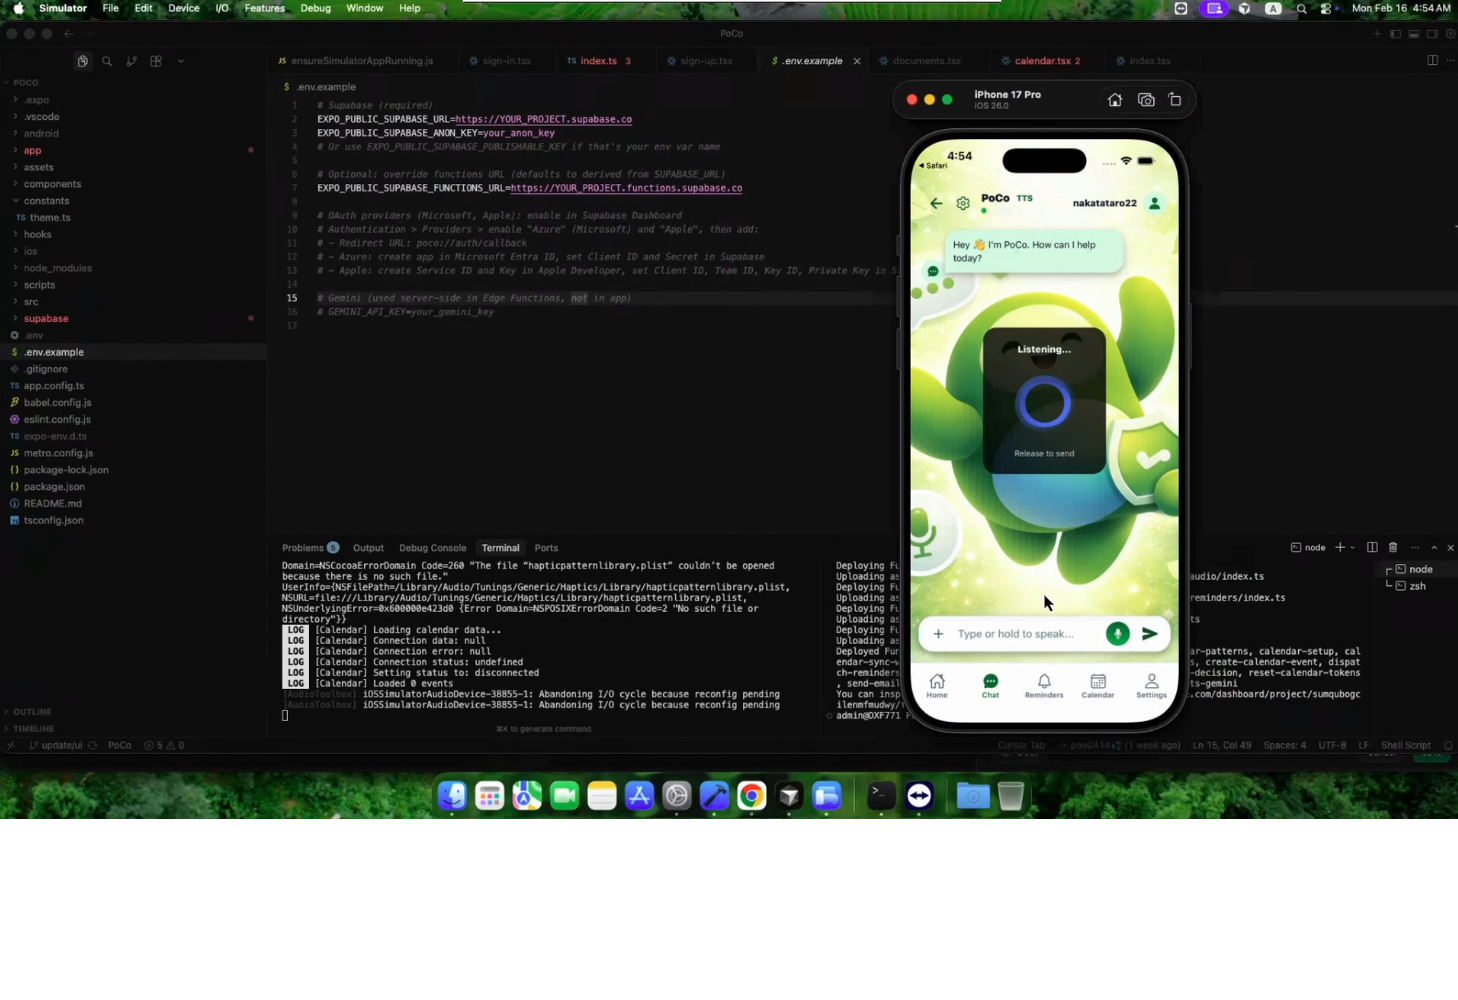Expand the components folder
Screen dimensions: 1458x1000
tap(52, 184)
